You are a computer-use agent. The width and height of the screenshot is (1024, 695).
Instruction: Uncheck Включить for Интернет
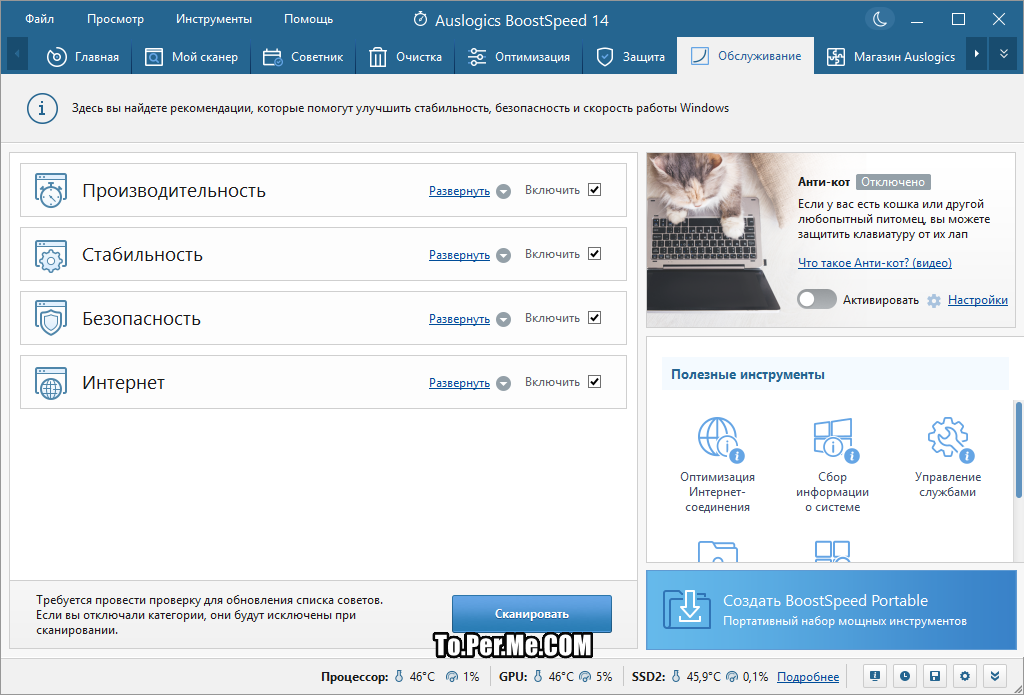[x=594, y=382]
